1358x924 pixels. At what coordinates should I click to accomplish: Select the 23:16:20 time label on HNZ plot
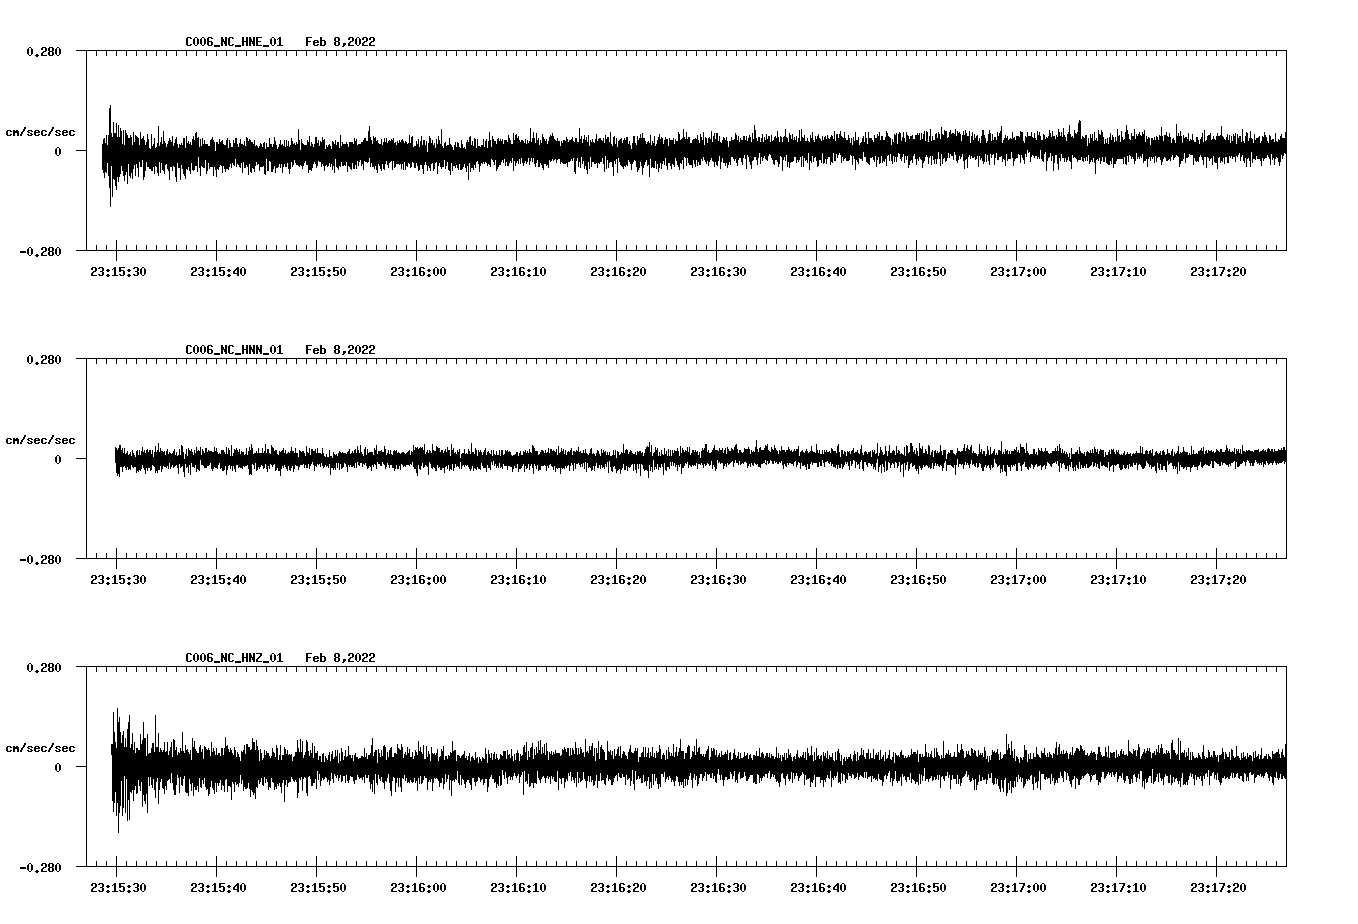618,887
